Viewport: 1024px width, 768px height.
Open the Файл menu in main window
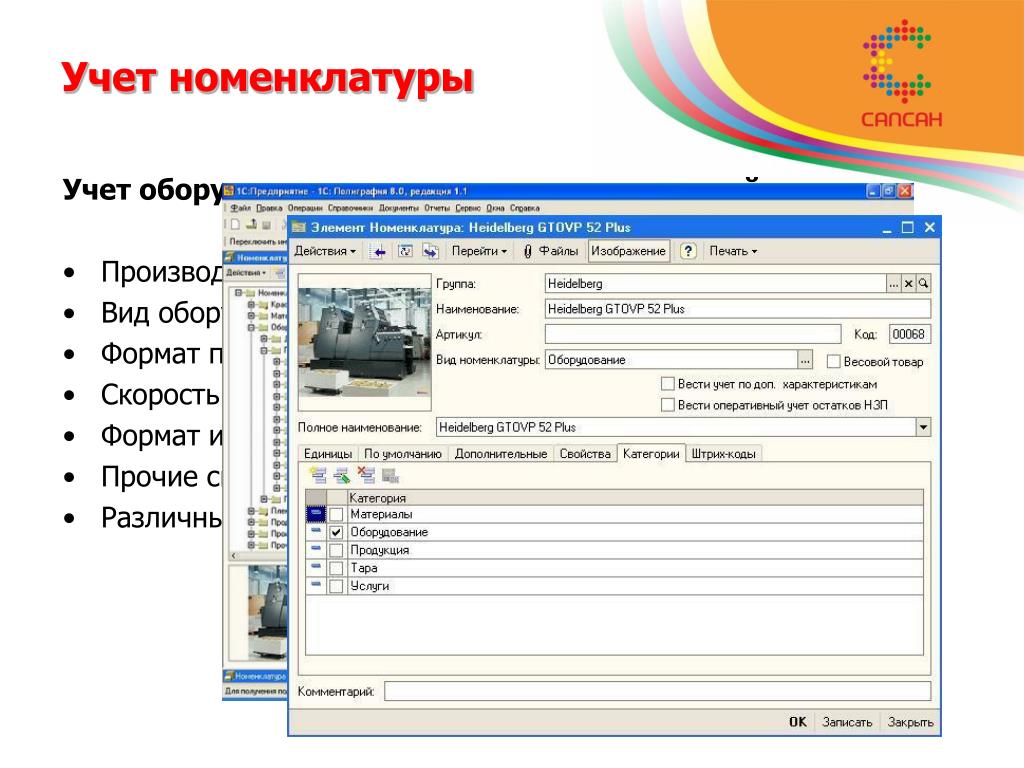[240, 208]
